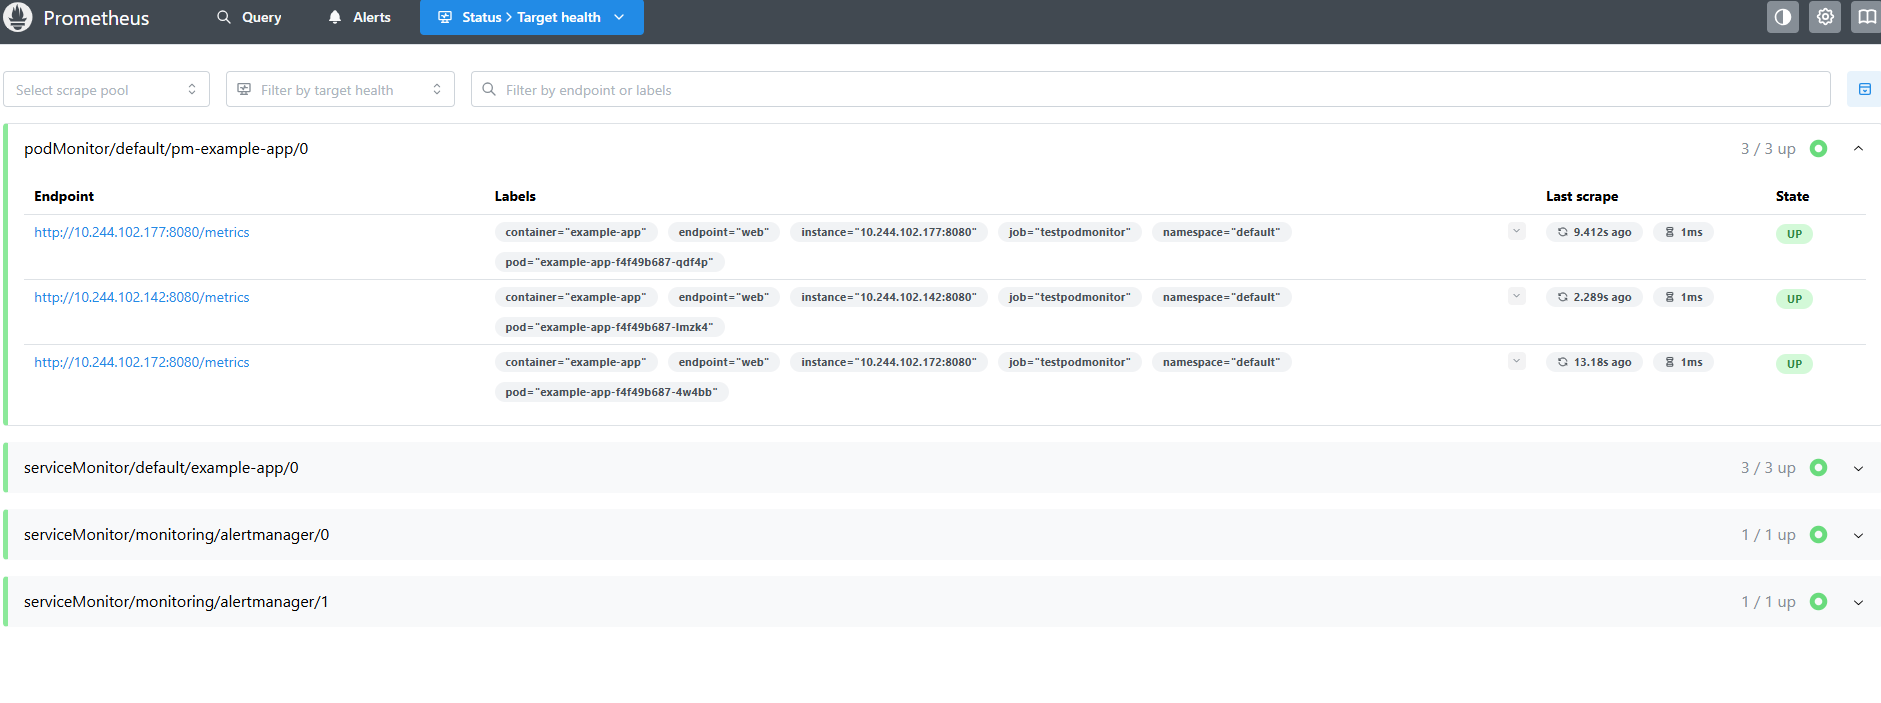
Task: Click the serviceMonitor/default/example-app/0 pool title
Action: (x=161, y=468)
